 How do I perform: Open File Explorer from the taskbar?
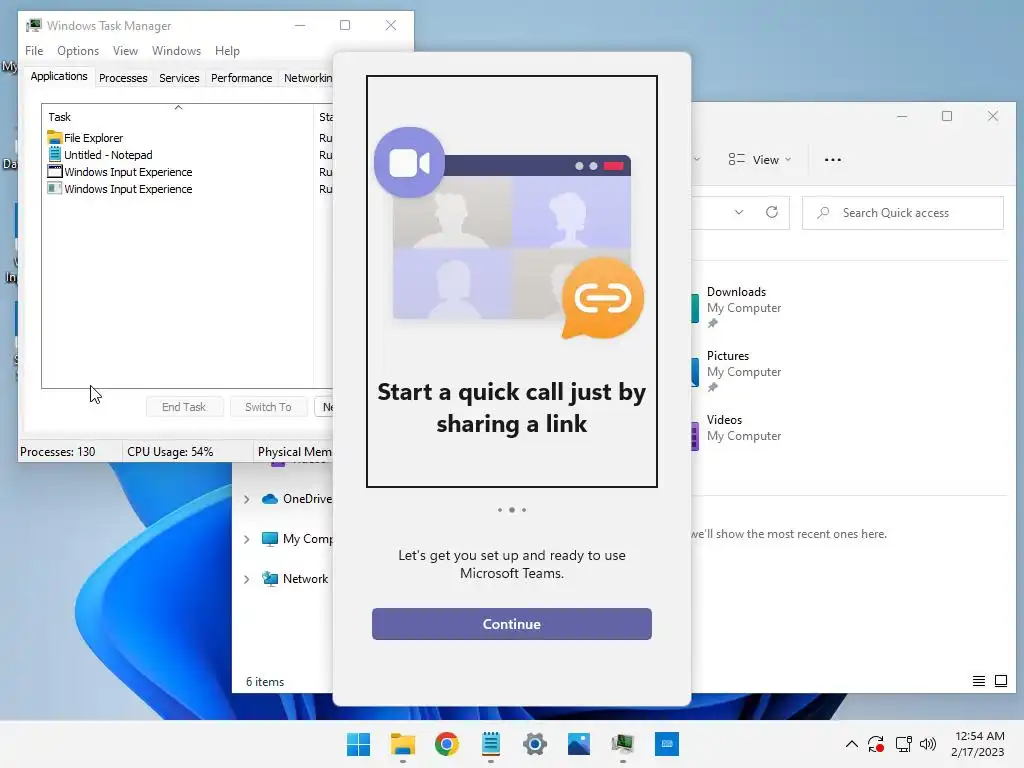[x=403, y=744]
